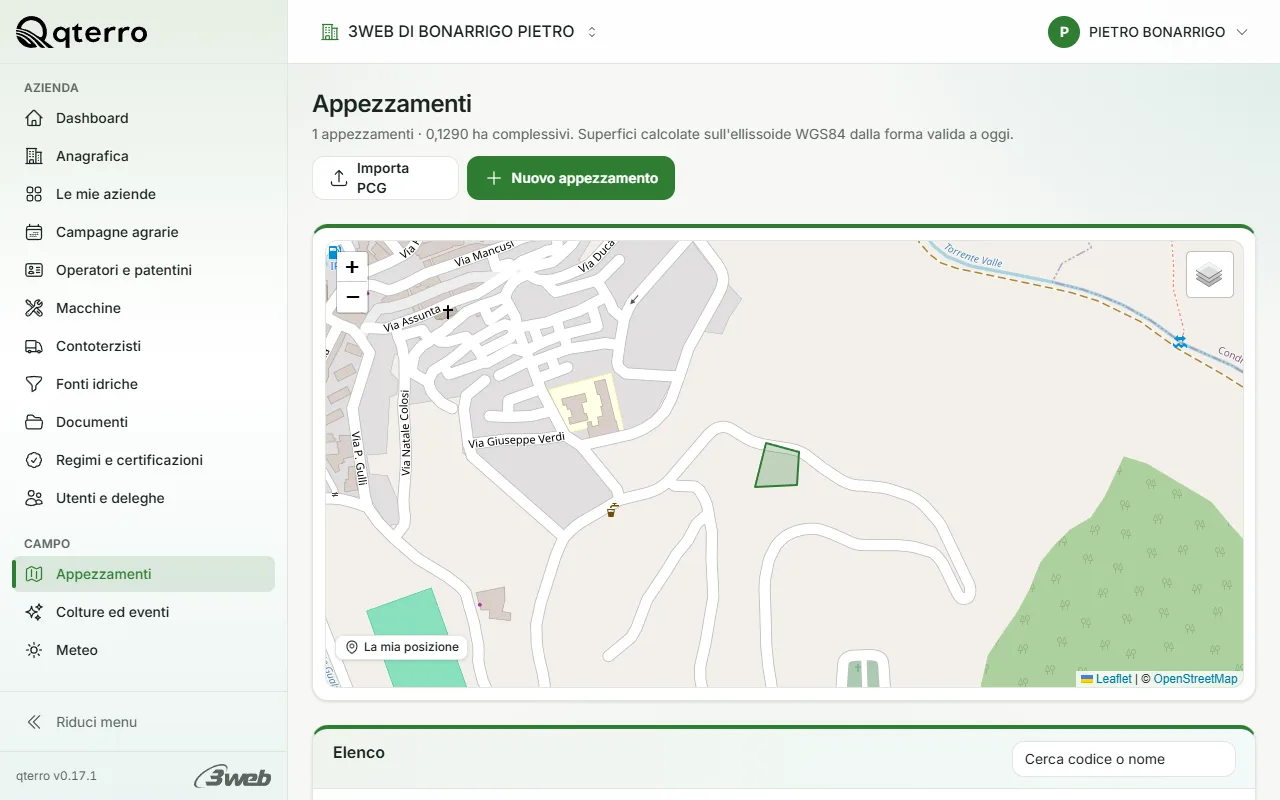Click the Campagne agrarie calendar icon
The width and height of the screenshot is (1280, 800).
34,232
